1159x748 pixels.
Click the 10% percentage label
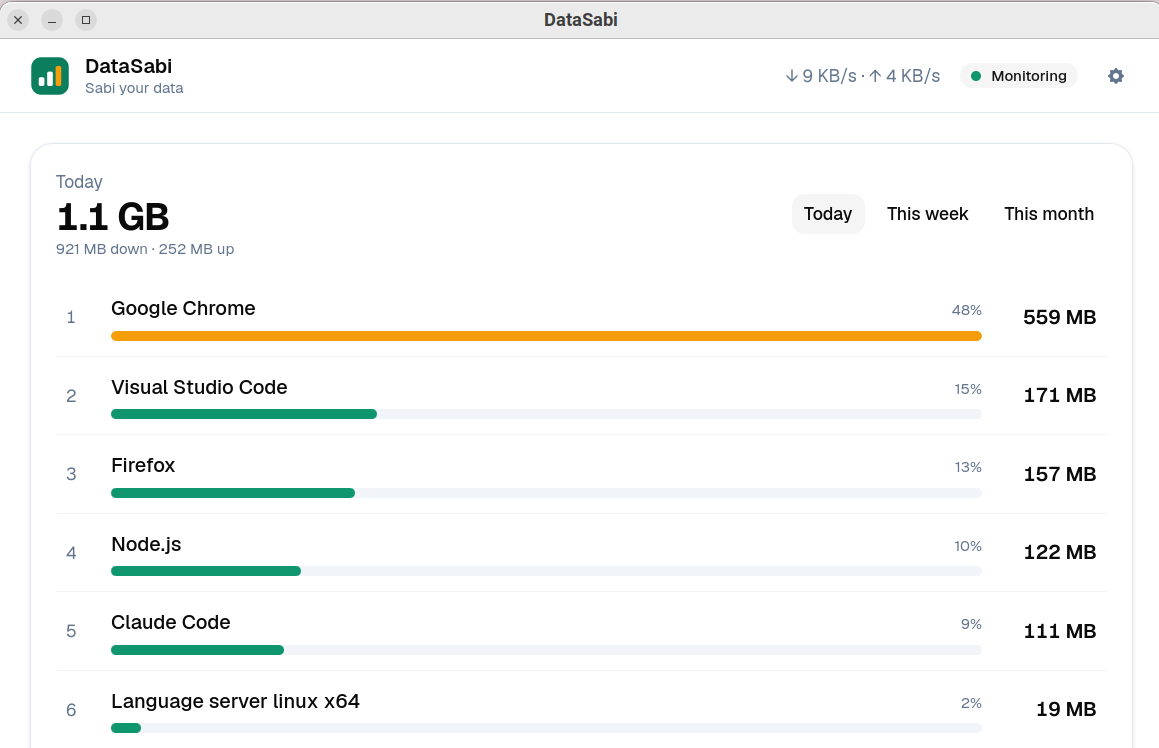(968, 547)
